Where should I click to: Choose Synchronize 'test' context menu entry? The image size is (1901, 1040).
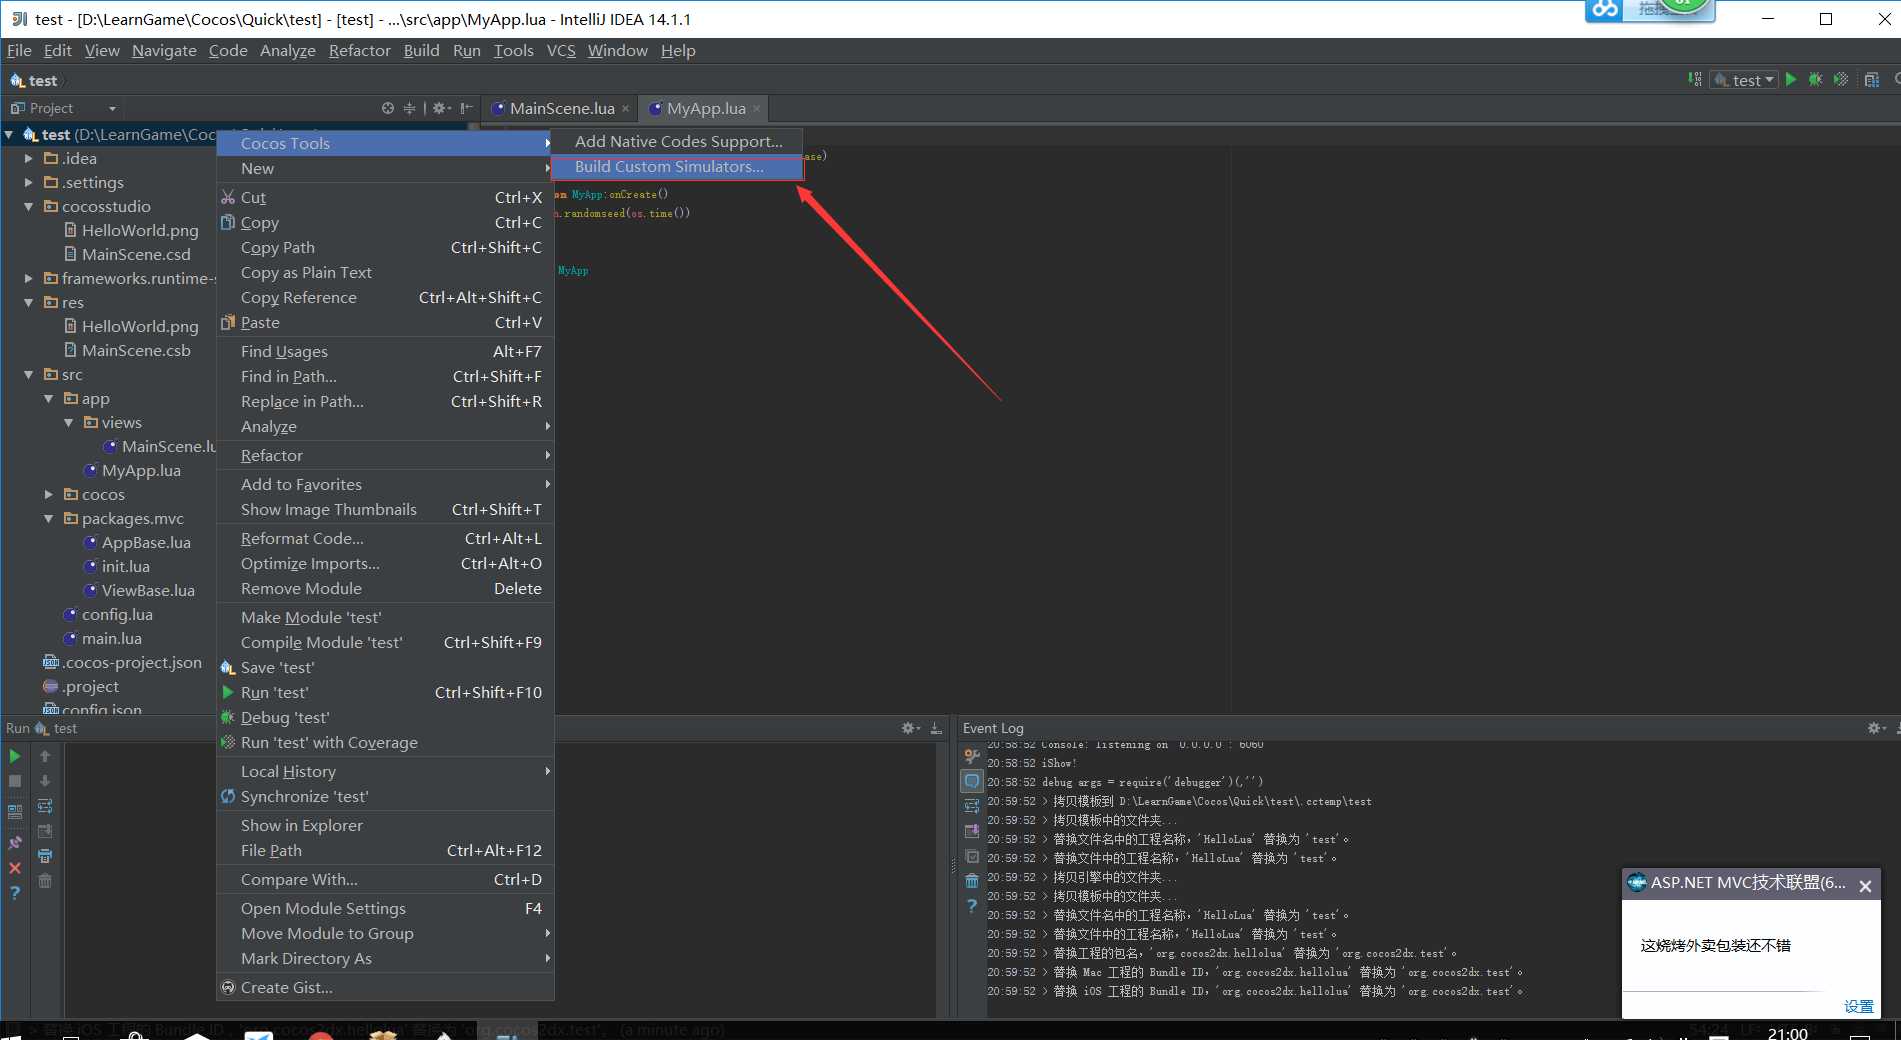click(x=385, y=797)
